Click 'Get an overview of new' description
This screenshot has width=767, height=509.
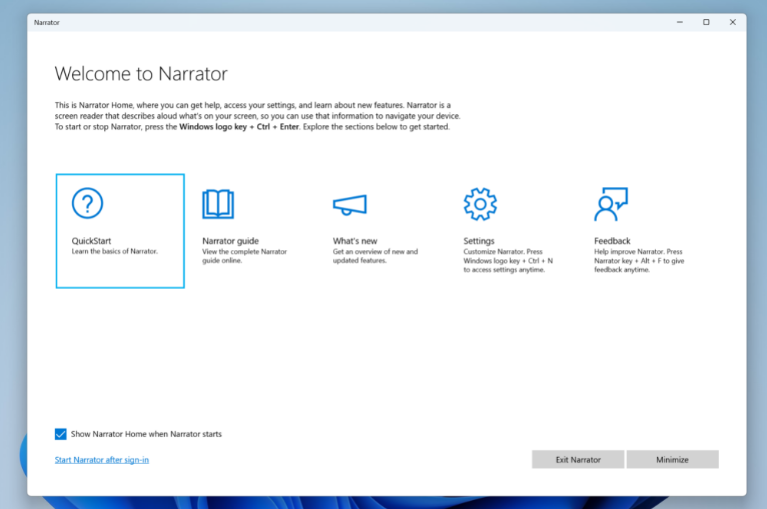click(375, 256)
